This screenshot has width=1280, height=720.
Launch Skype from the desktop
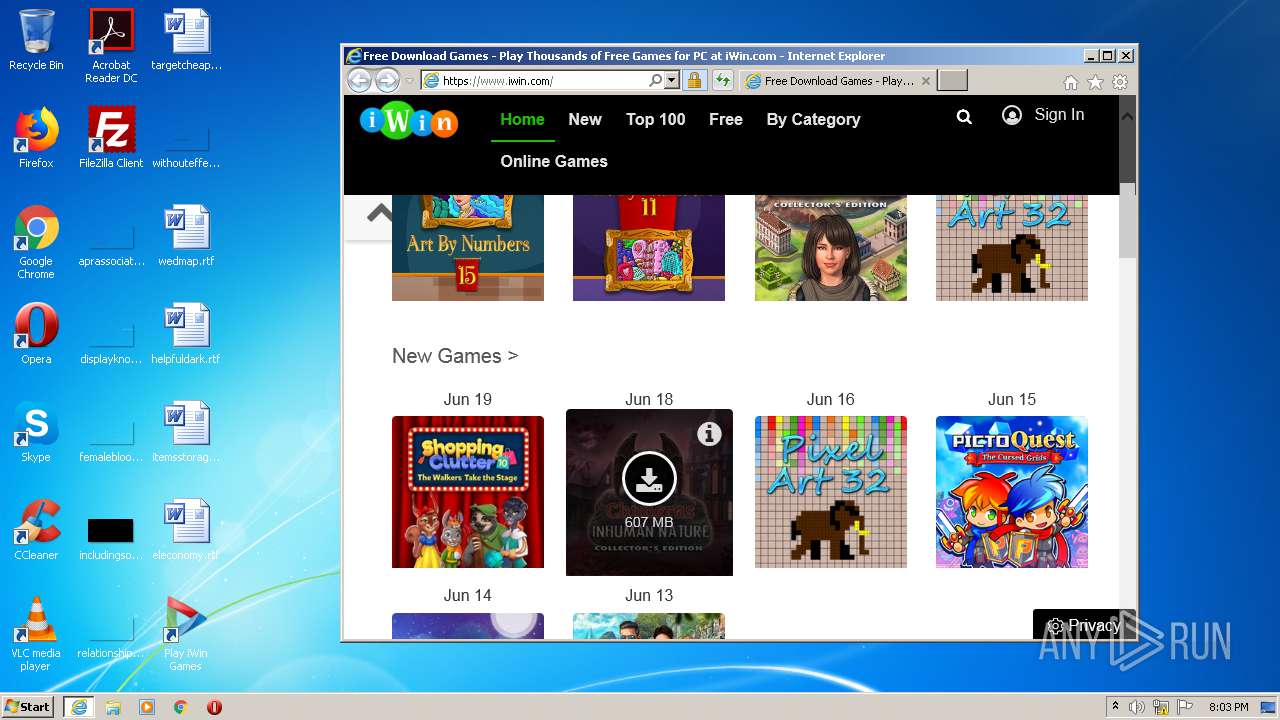click(x=36, y=432)
